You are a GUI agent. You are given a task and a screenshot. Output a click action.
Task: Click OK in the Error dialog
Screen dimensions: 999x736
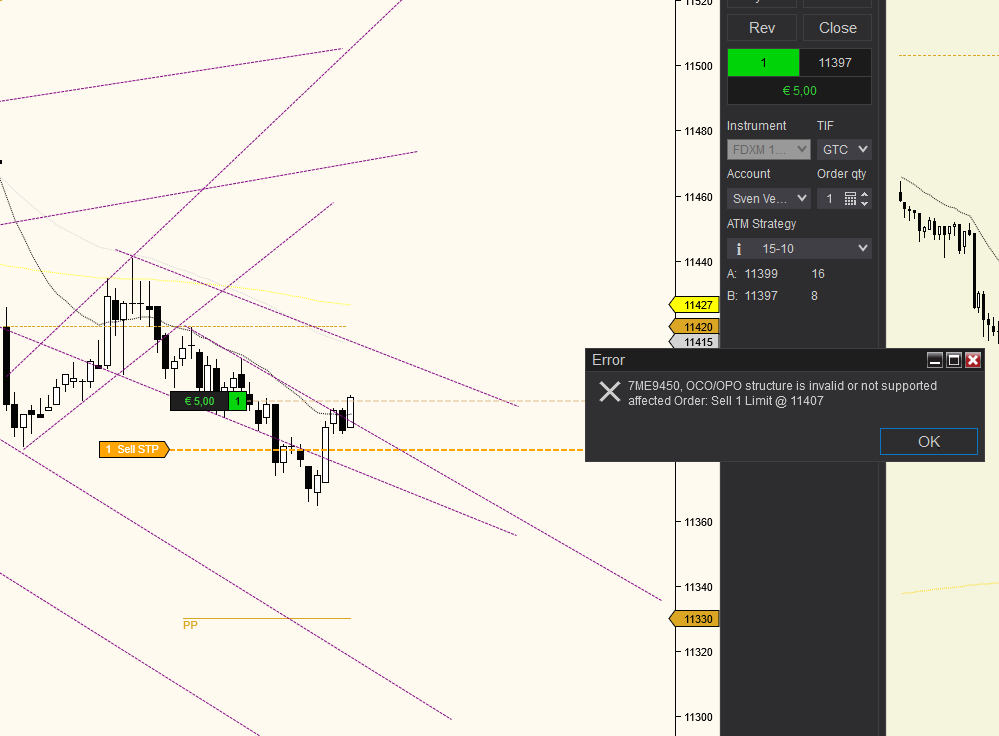[x=928, y=442]
